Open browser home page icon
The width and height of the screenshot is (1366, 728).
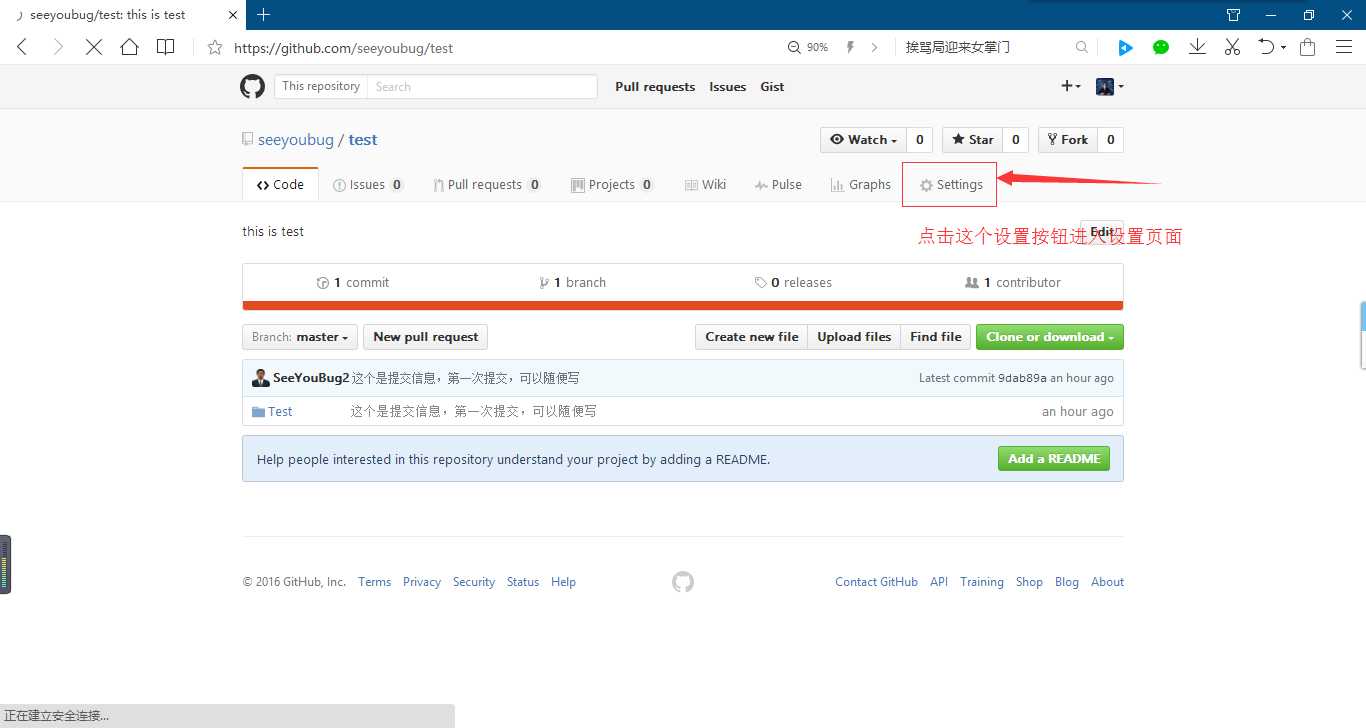coord(130,47)
